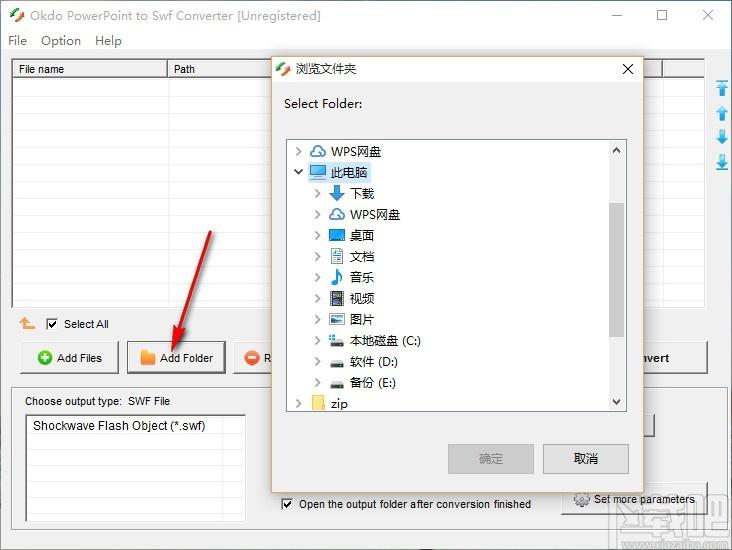Expand the 音乐 folder node
The width and height of the screenshot is (732, 550).
pos(317,277)
